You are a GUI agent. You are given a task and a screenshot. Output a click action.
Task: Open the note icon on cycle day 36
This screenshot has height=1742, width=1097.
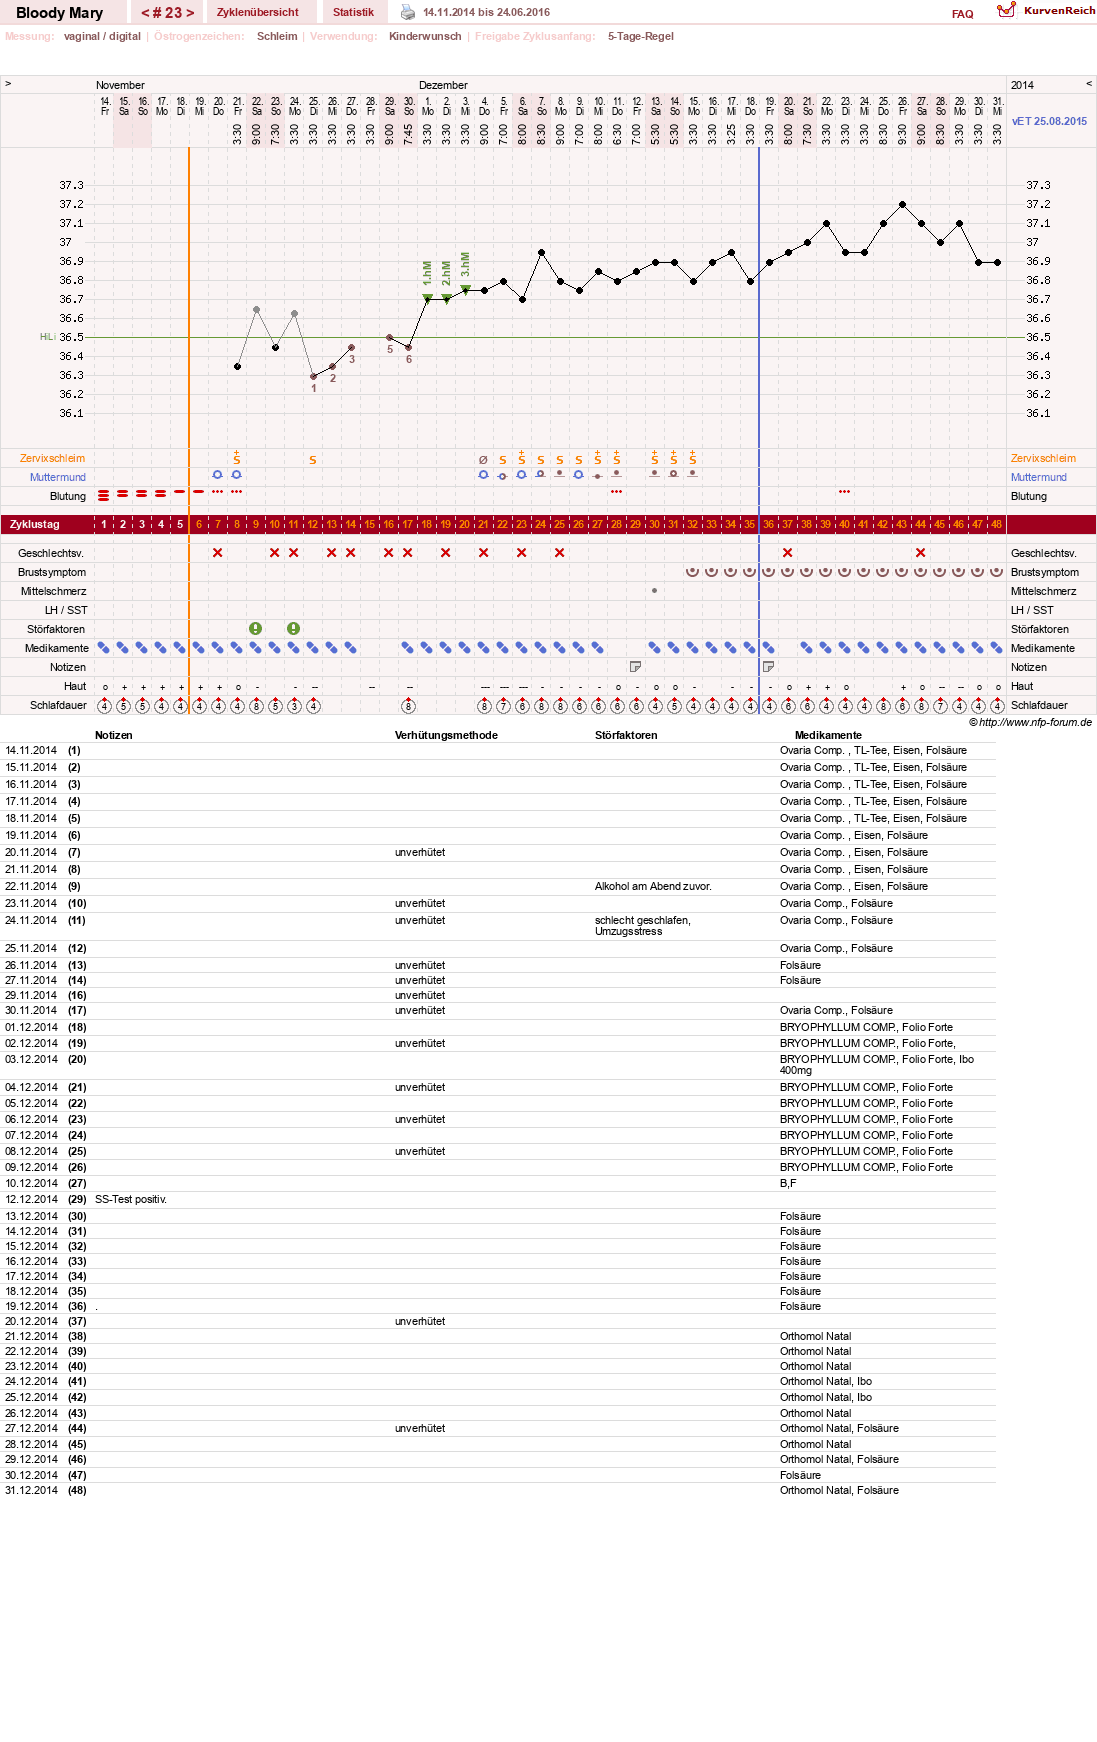pyautogui.click(x=769, y=667)
